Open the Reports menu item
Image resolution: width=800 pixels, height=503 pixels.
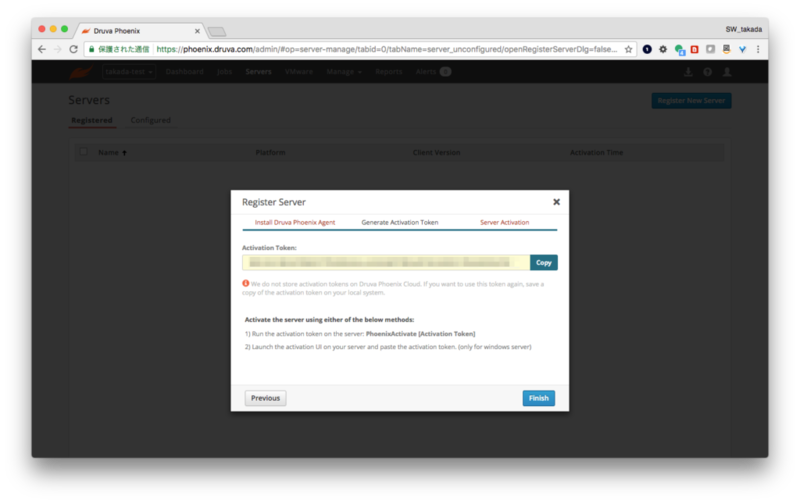pyautogui.click(x=388, y=72)
